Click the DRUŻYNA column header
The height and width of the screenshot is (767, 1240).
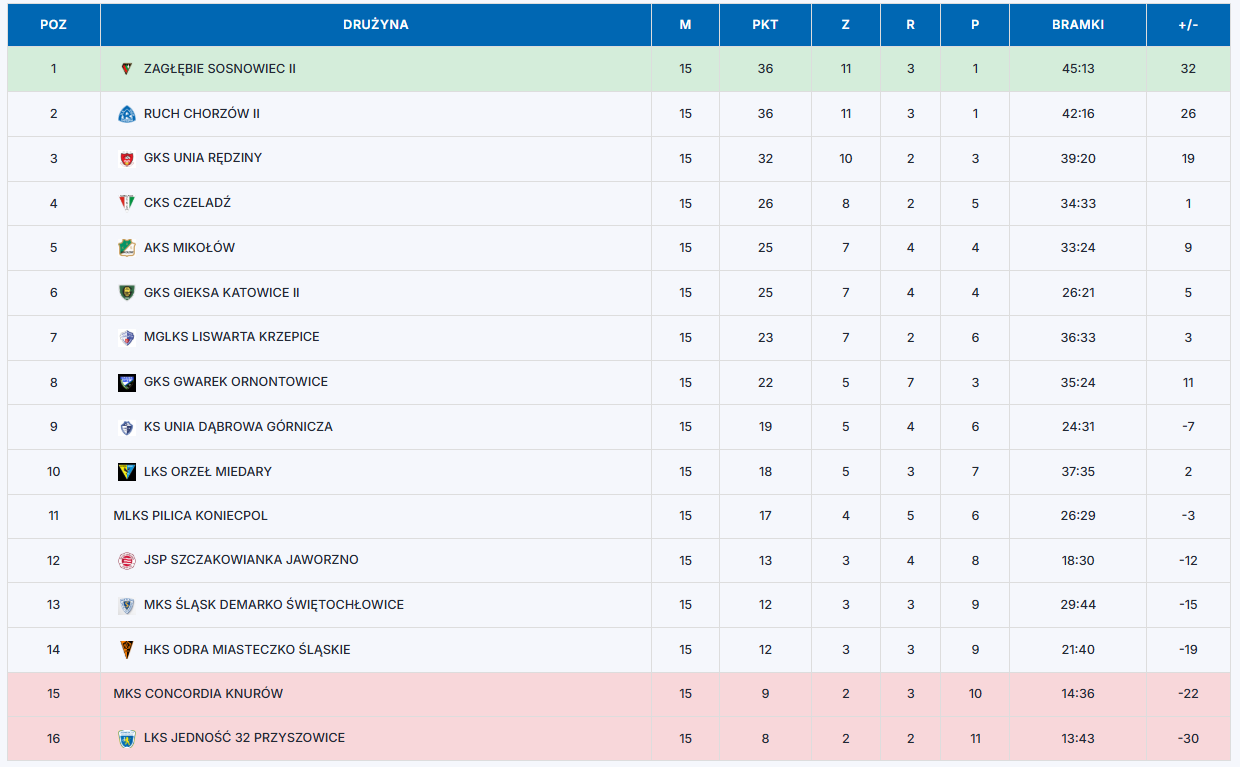[375, 25]
